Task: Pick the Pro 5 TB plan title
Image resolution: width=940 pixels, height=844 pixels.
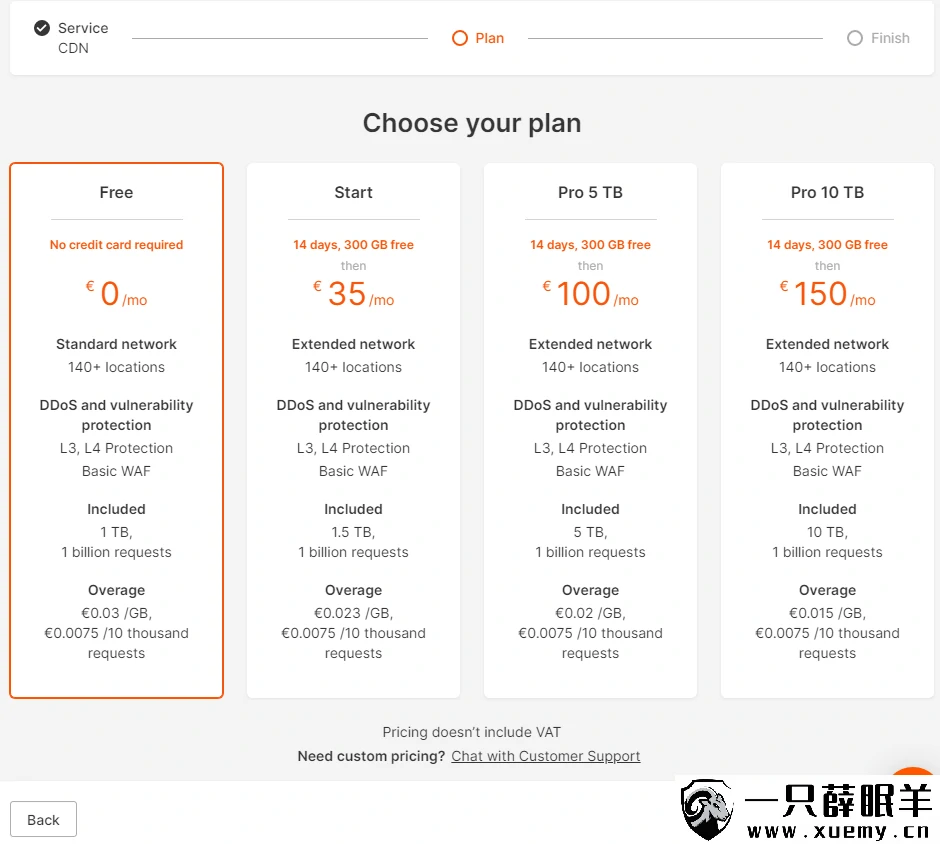Action: 590,192
